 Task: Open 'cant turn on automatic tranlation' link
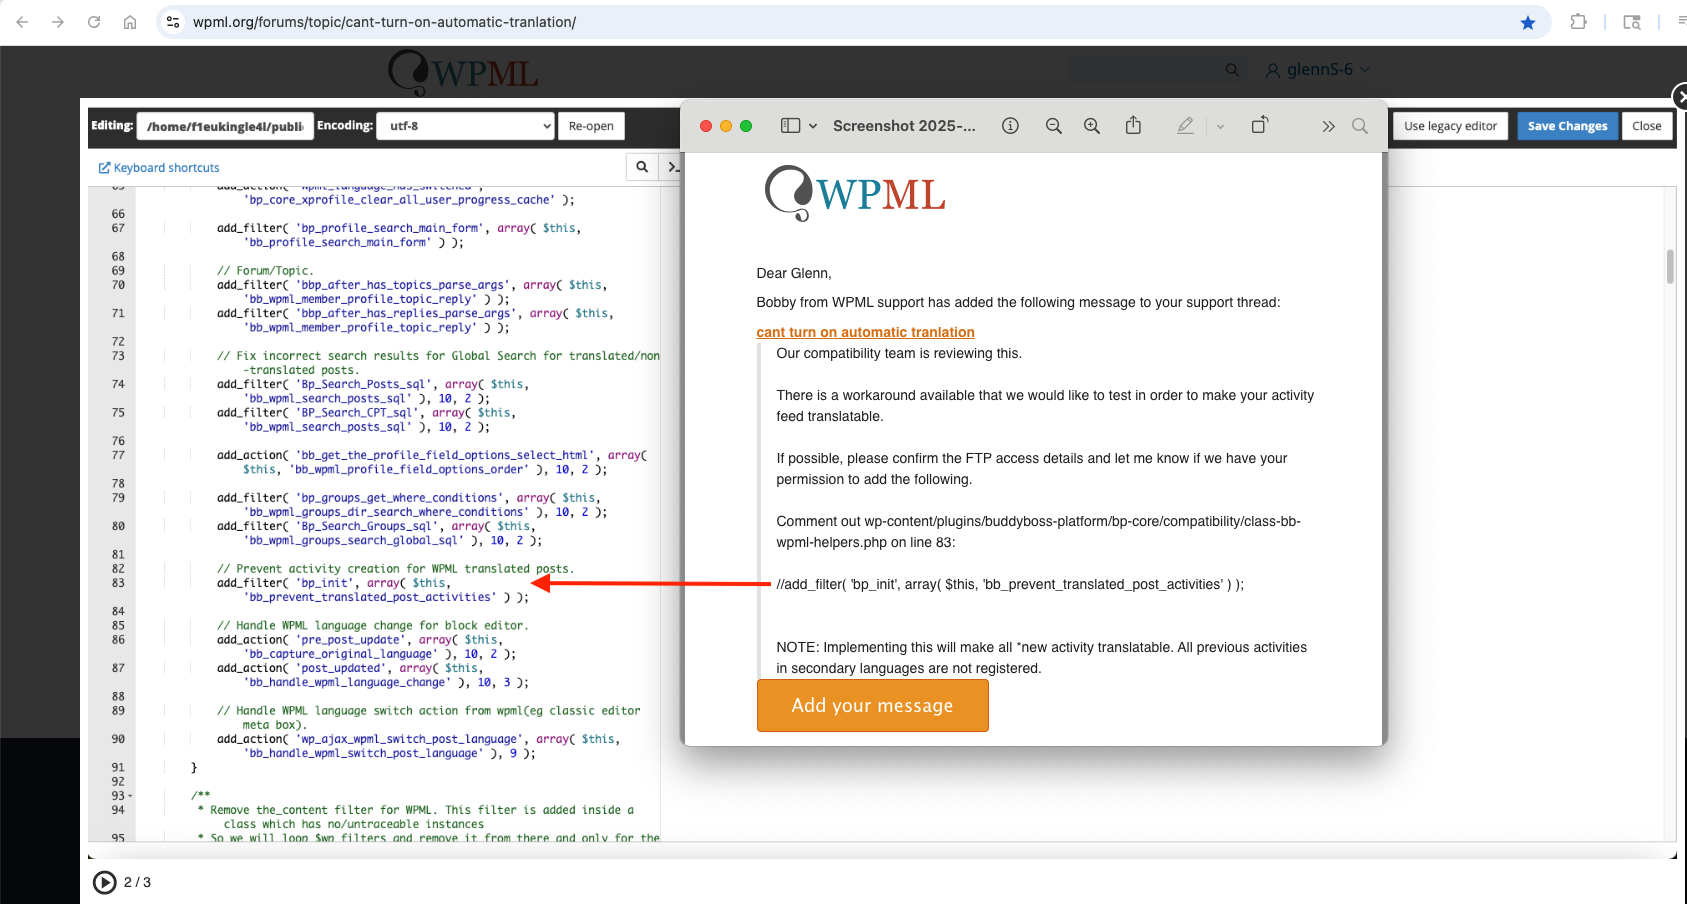[865, 332]
